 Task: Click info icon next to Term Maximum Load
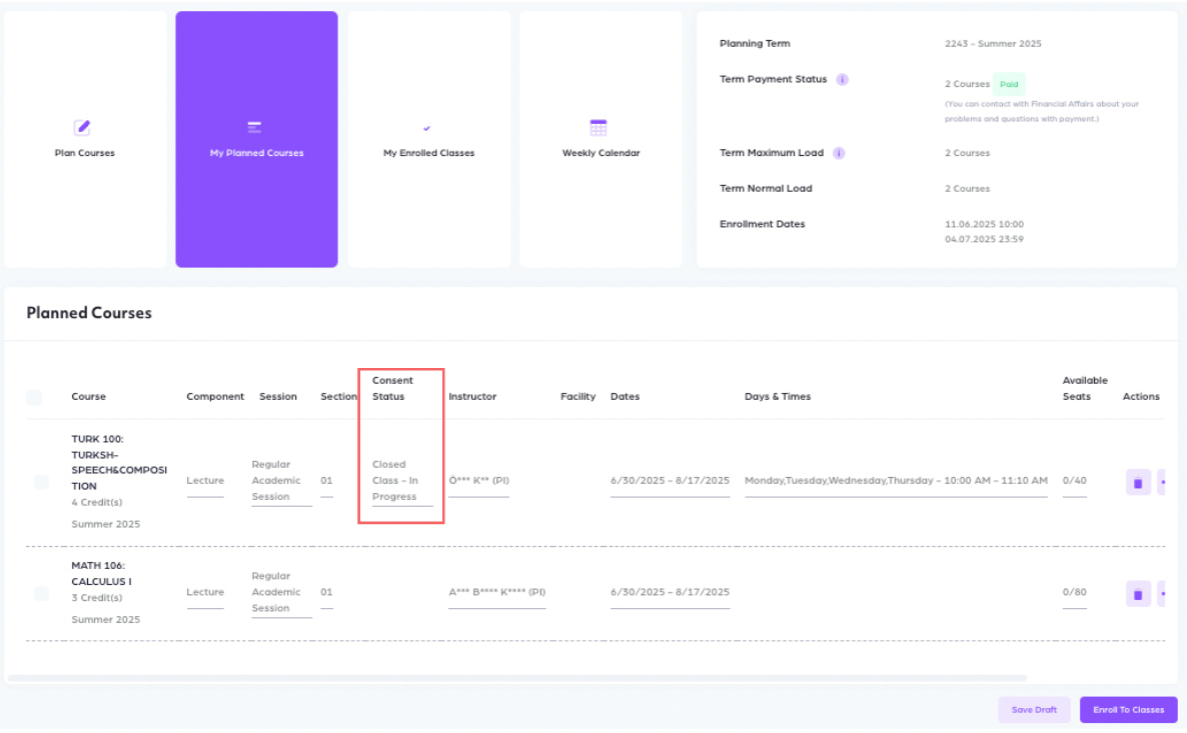pos(839,153)
